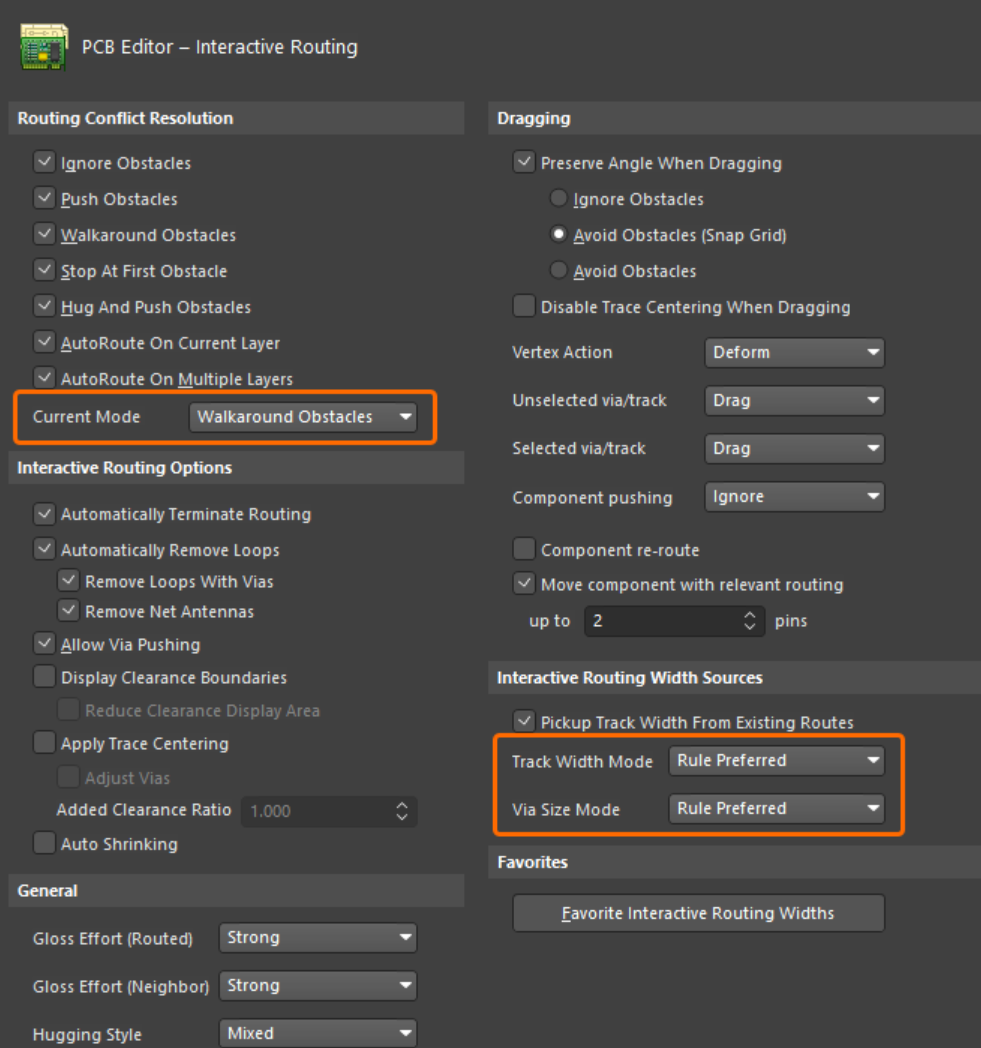Open the Current Mode dropdown
The image size is (981, 1048).
point(303,417)
